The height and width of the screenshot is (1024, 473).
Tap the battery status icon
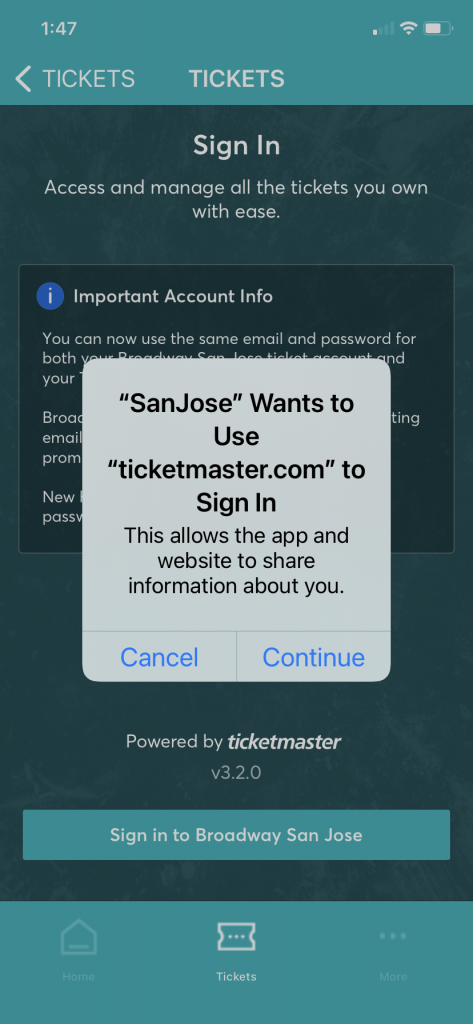438,29
